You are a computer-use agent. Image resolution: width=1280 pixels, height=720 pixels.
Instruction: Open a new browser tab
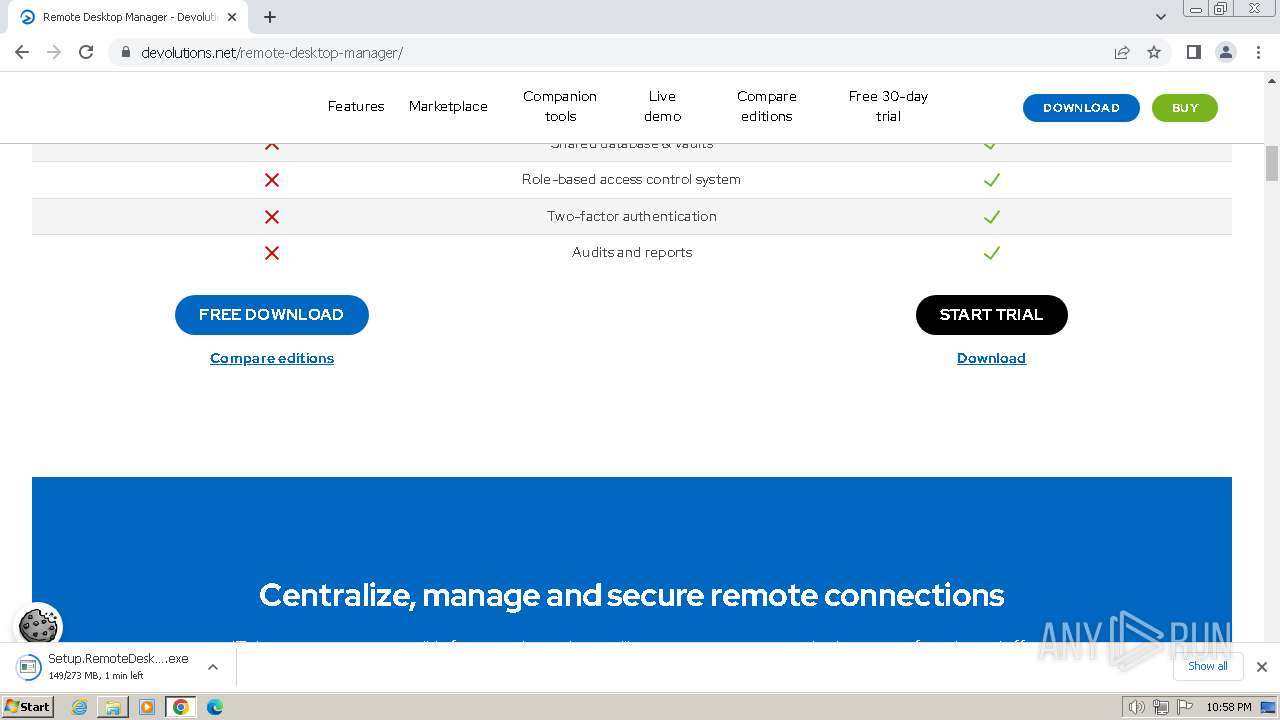click(270, 17)
